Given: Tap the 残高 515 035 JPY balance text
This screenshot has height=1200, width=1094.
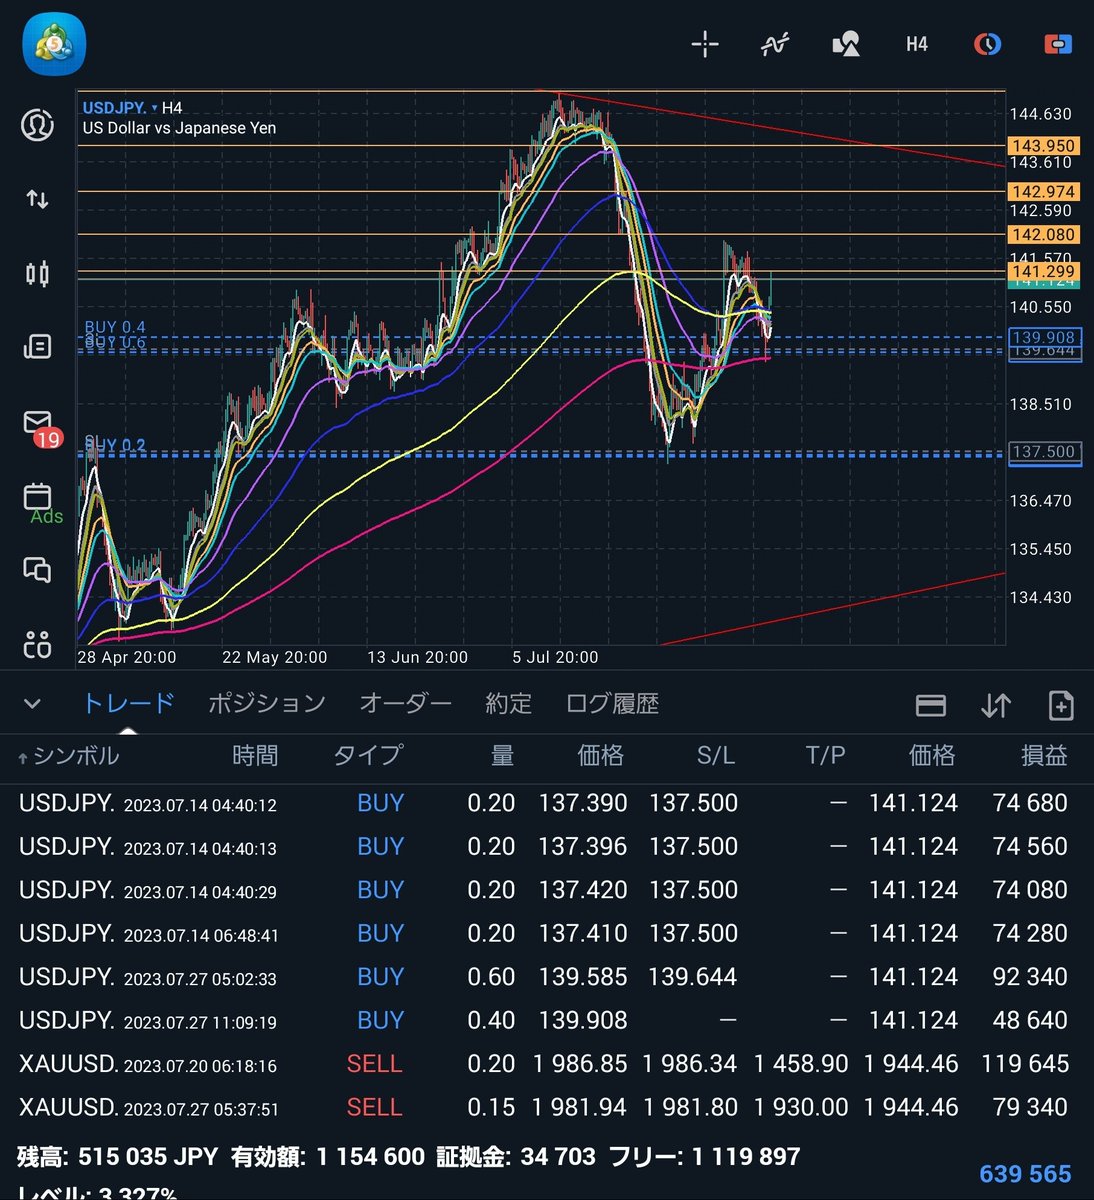Looking at the screenshot, I should click(x=118, y=1157).
